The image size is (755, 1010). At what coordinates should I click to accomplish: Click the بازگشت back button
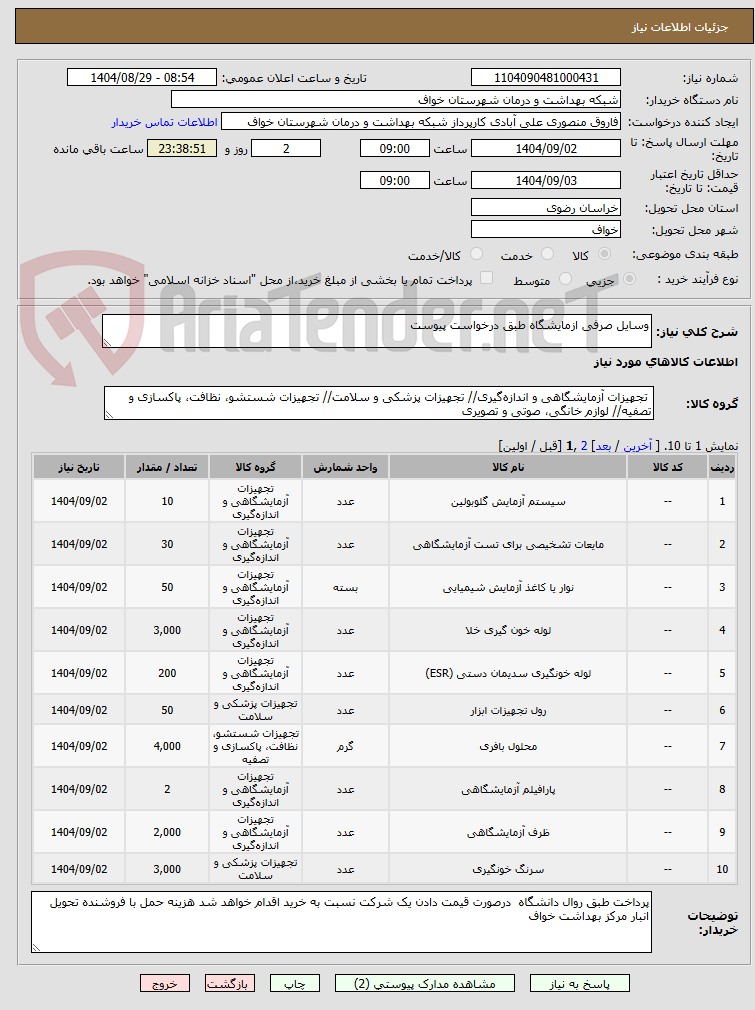(x=230, y=984)
